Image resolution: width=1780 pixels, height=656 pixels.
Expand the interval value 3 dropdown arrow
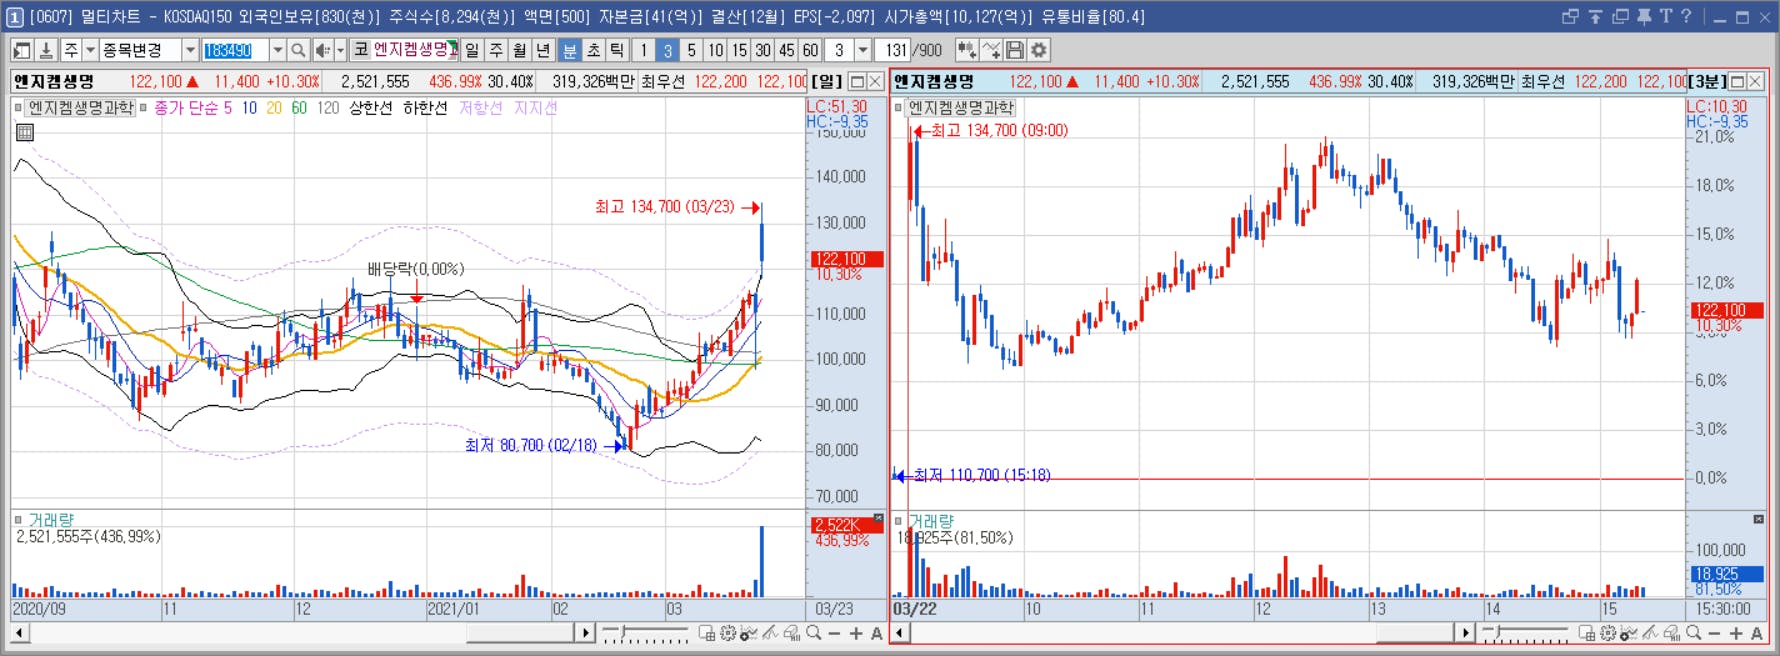[x=863, y=50]
